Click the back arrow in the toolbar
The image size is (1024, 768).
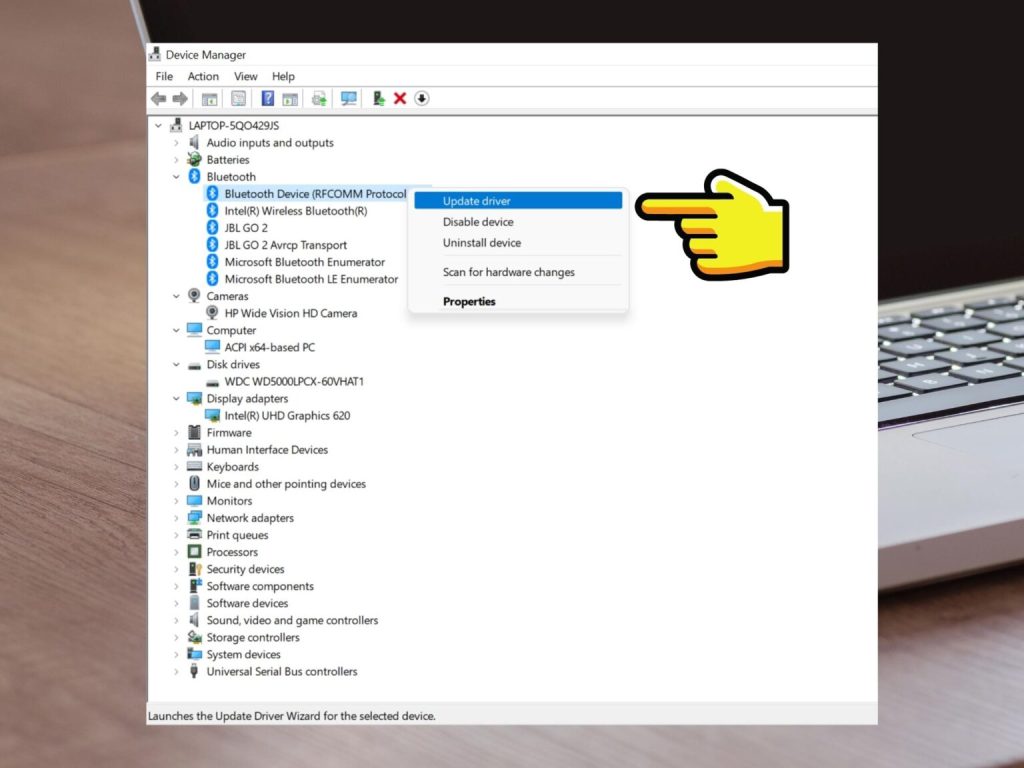point(158,98)
